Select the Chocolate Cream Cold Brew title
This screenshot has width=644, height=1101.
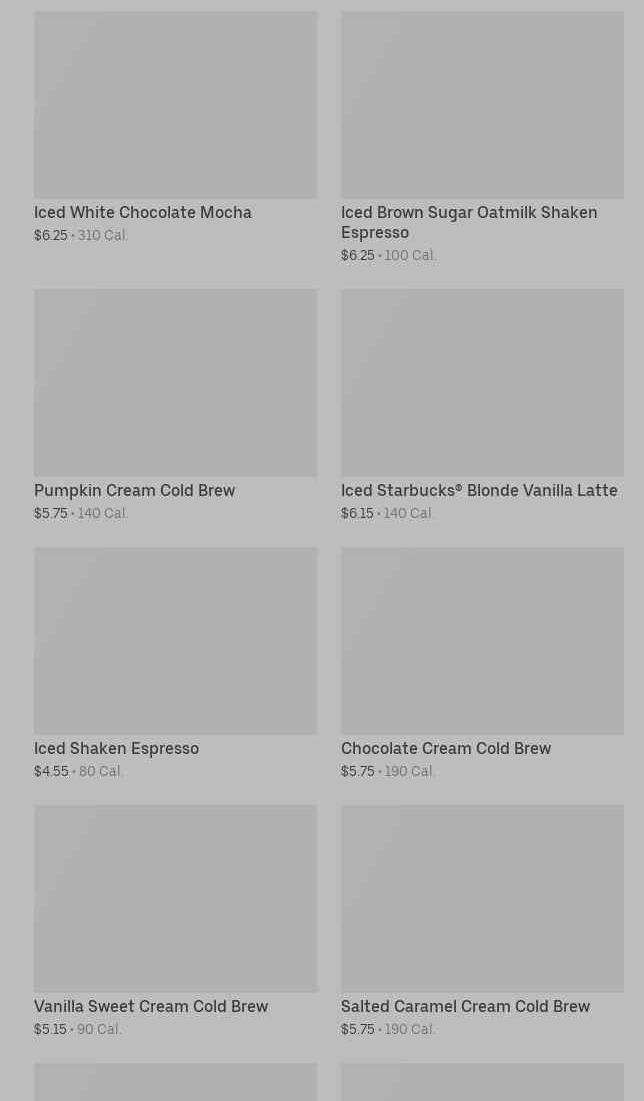(446, 749)
